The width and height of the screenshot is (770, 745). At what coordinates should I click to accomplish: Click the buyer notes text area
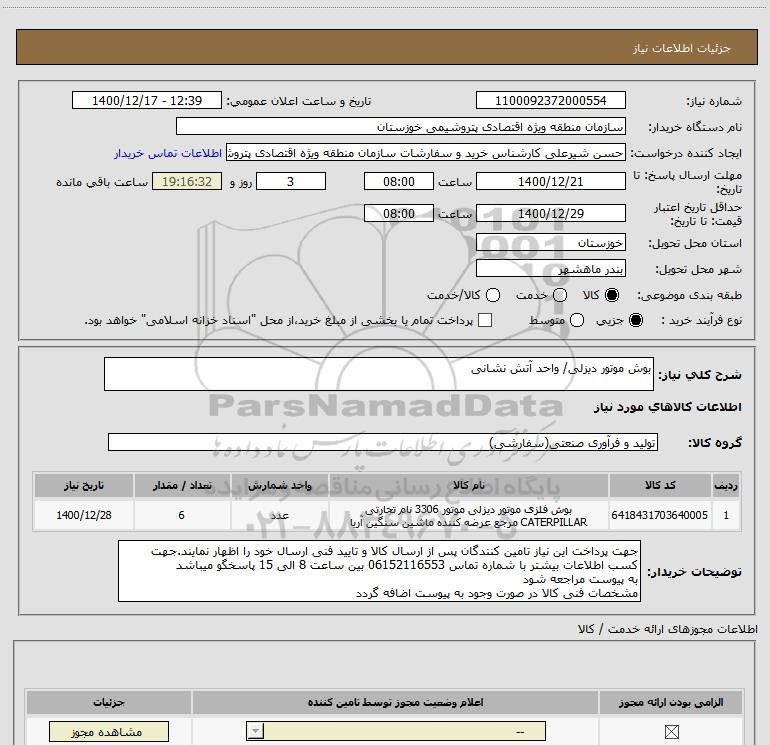(379, 571)
